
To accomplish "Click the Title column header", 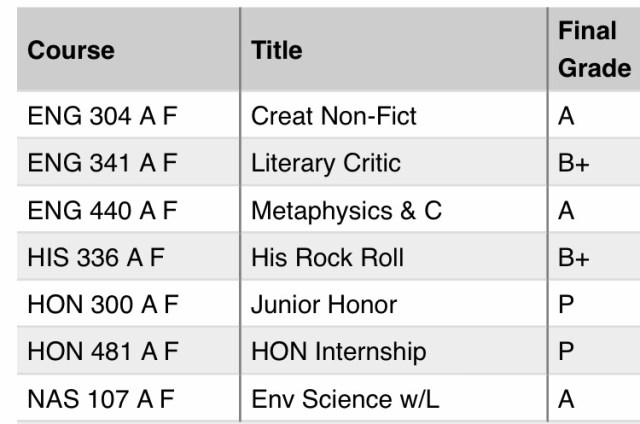I will point(277,50).
